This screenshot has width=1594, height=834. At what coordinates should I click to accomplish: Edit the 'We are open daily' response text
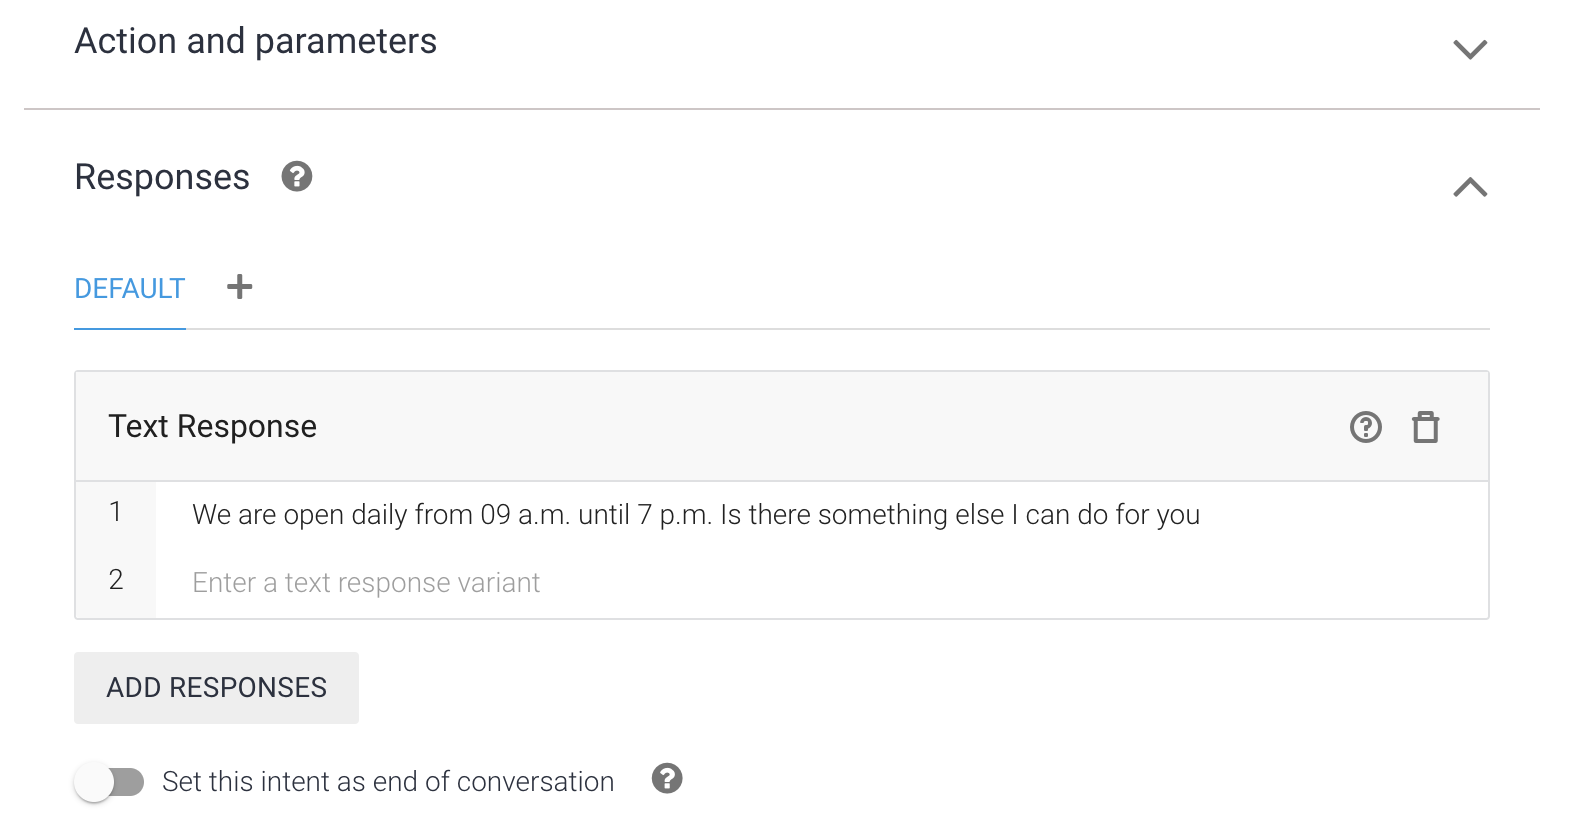pos(695,515)
